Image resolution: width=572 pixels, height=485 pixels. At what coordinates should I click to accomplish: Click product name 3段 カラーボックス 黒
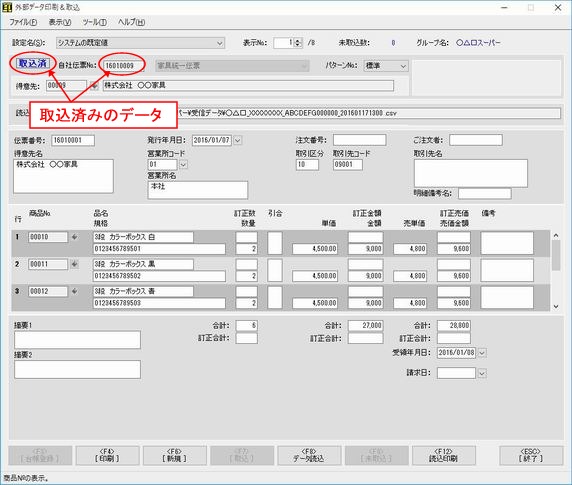click(143, 264)
